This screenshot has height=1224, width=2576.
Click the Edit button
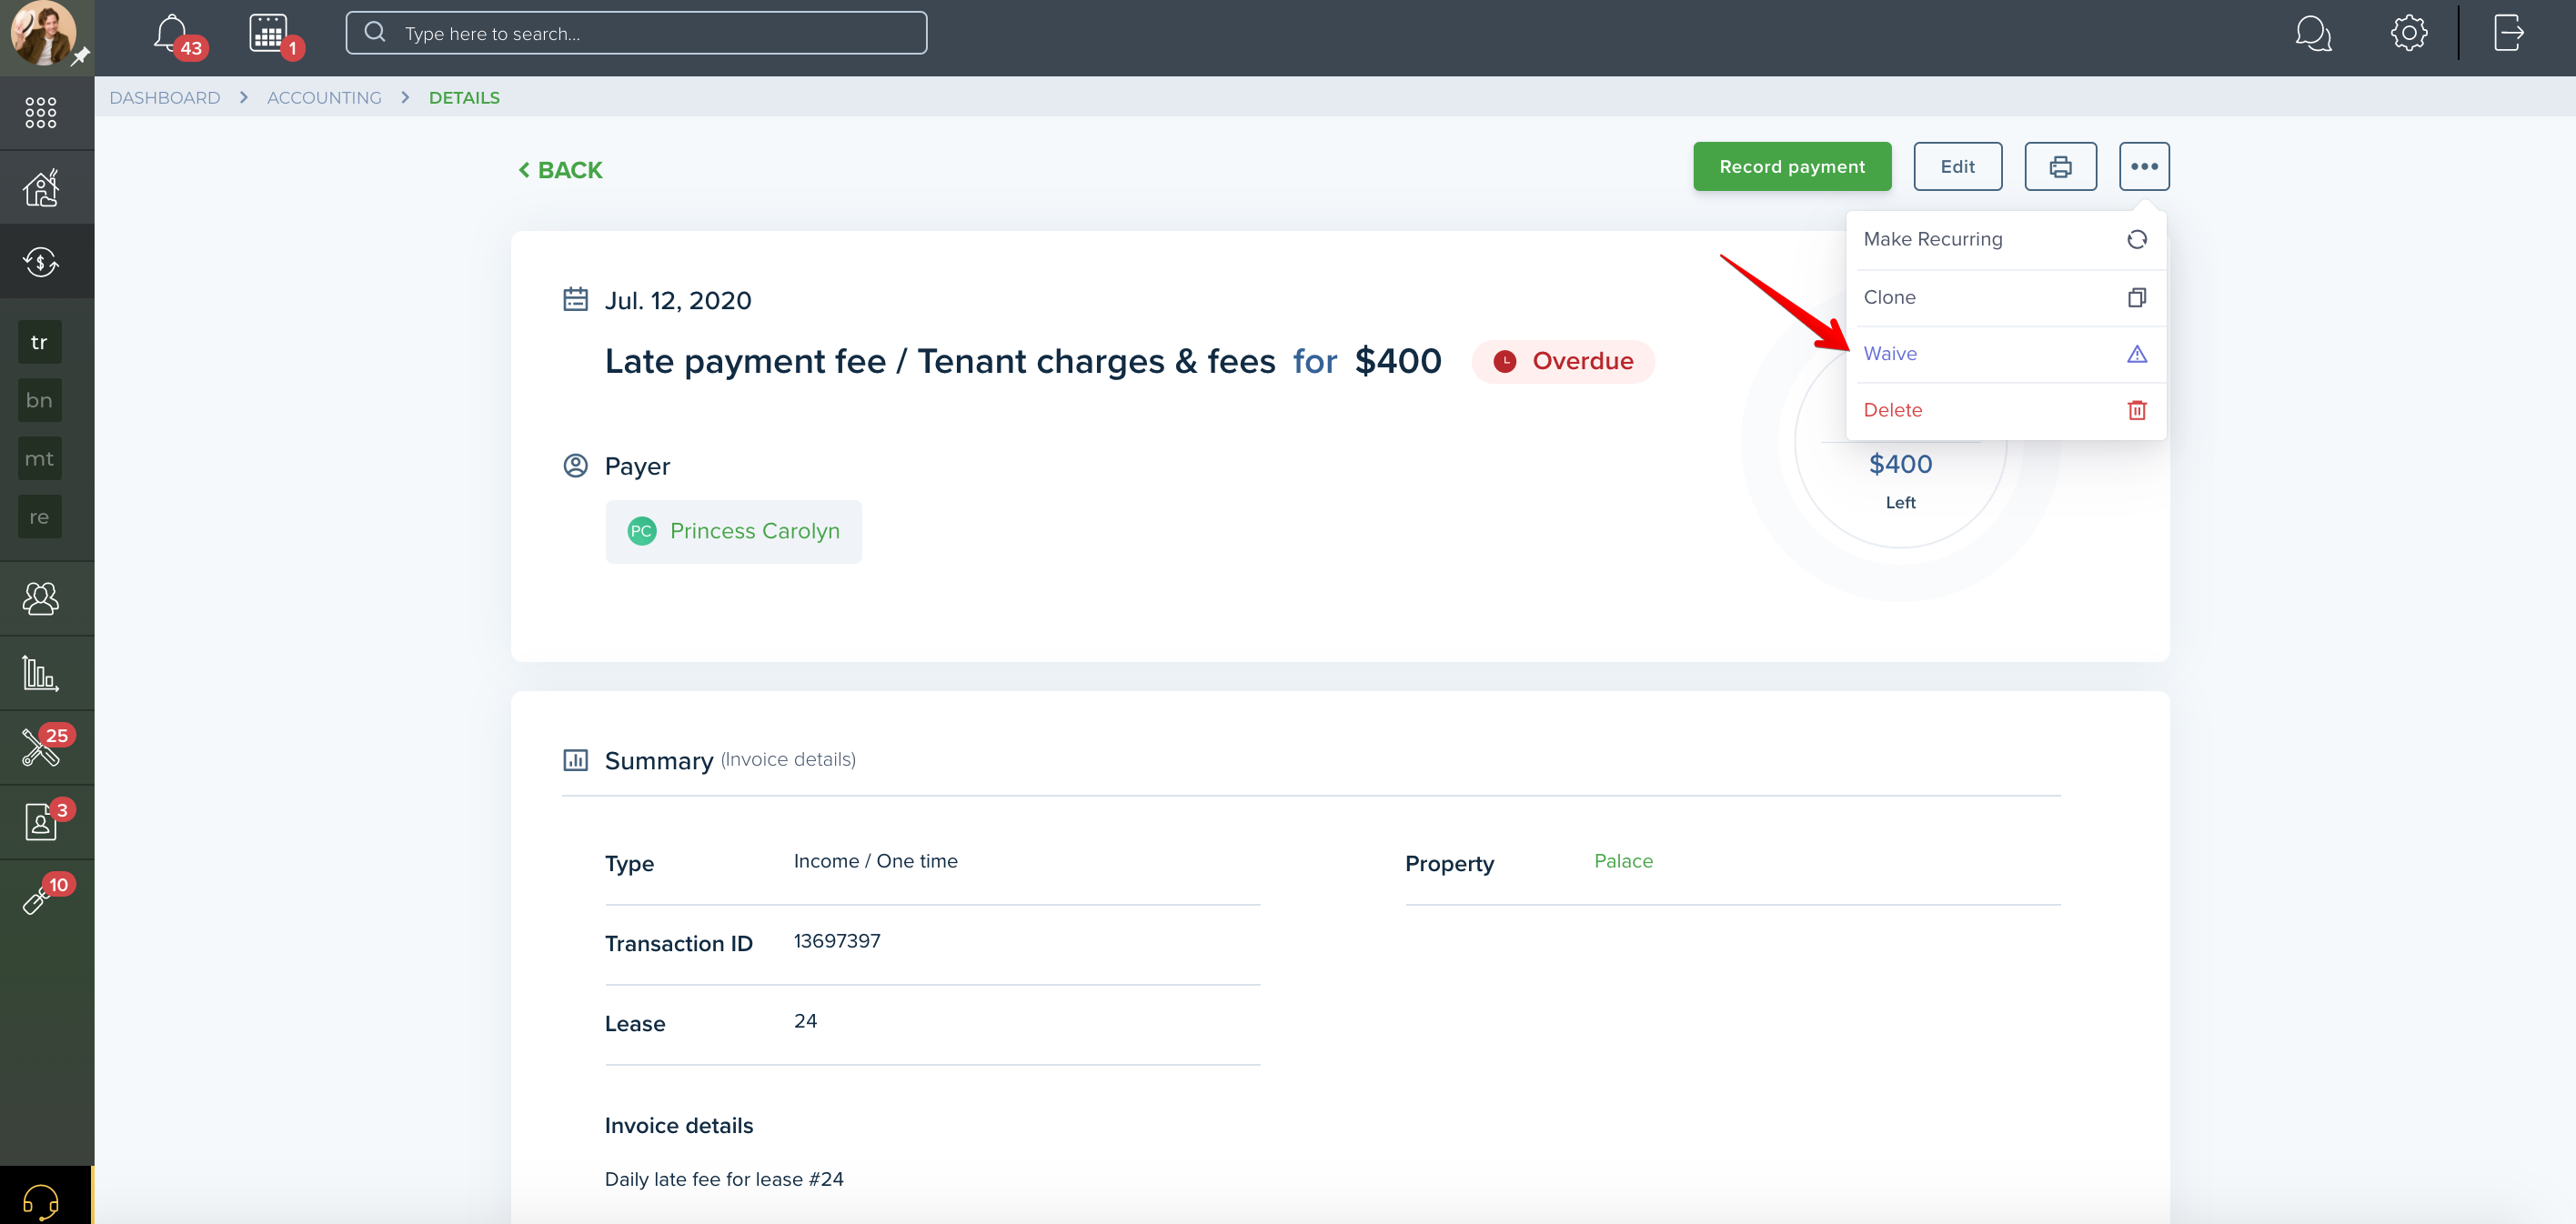1957,166
